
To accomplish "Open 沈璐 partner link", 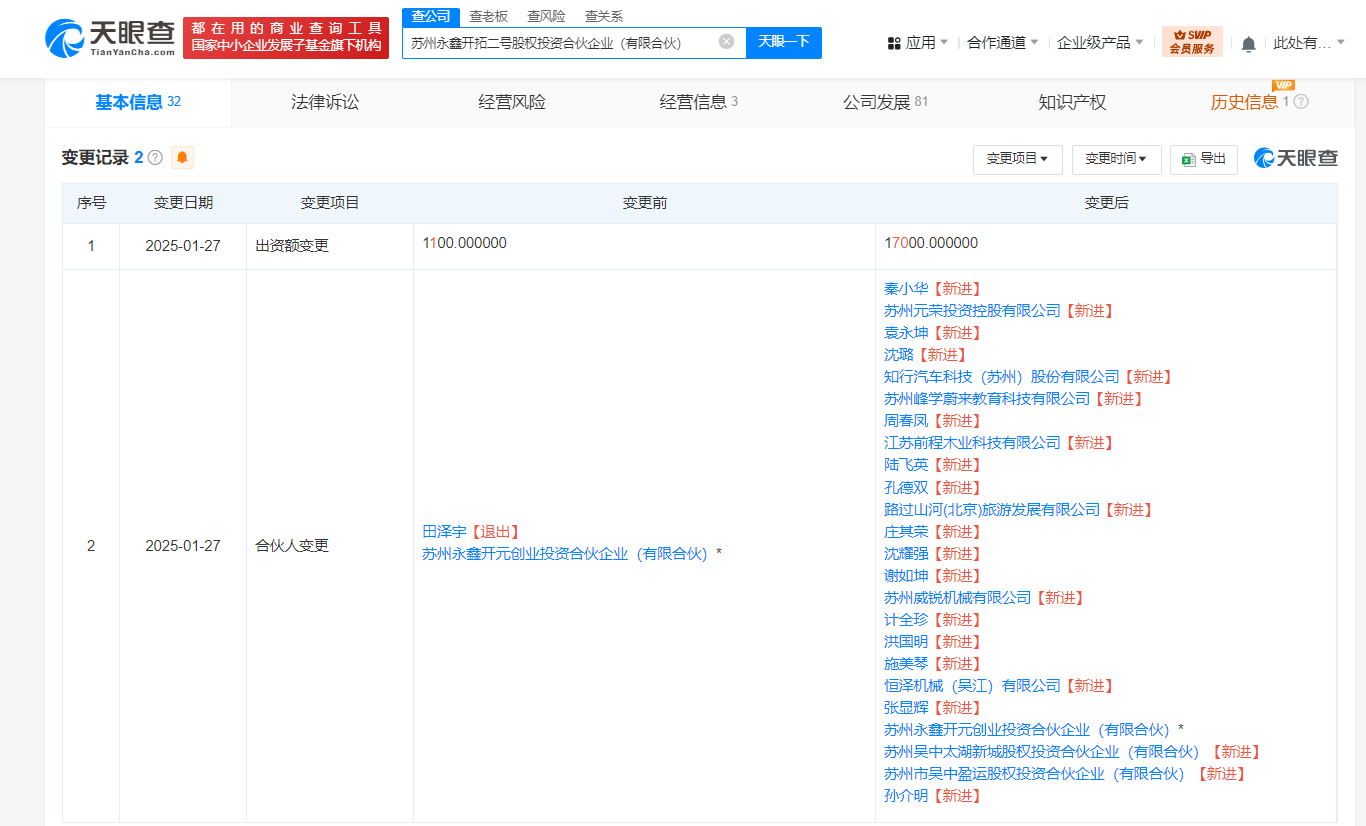I will [899, 355].
